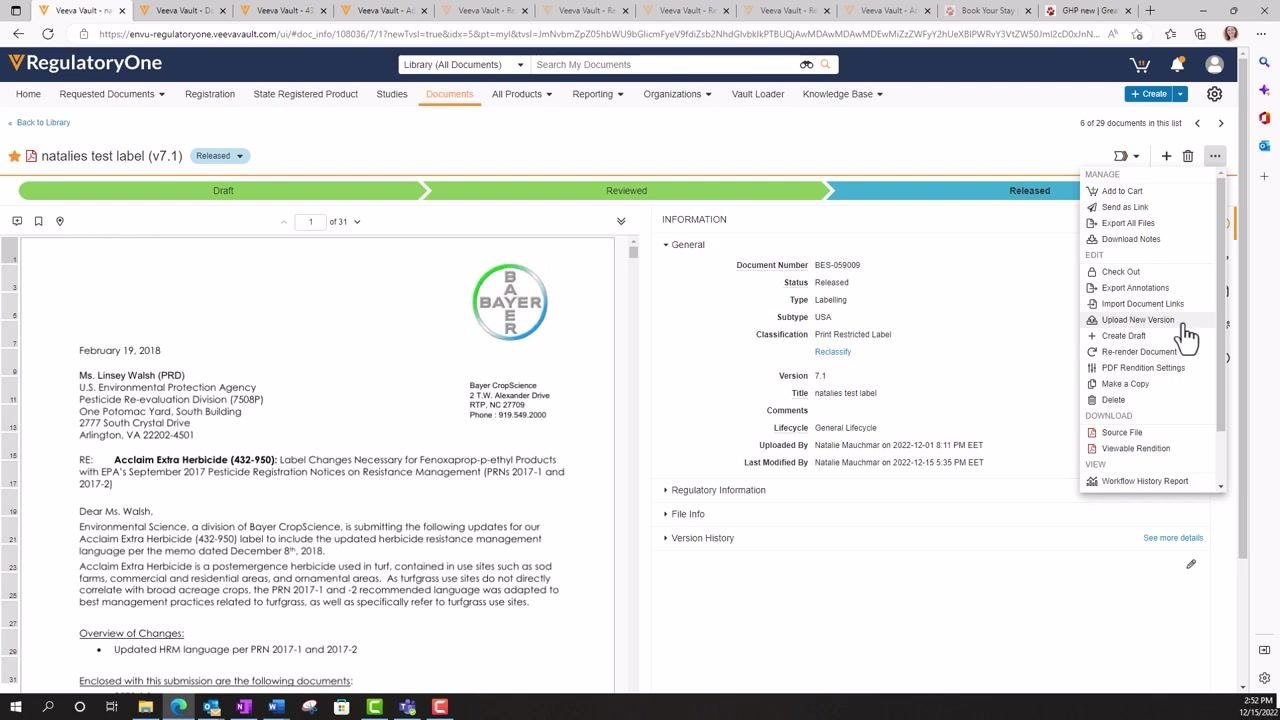This screenshot has height=720, width=1280.
Task: Click the Draft lifecycle stage bar
Action: [222, 191]
